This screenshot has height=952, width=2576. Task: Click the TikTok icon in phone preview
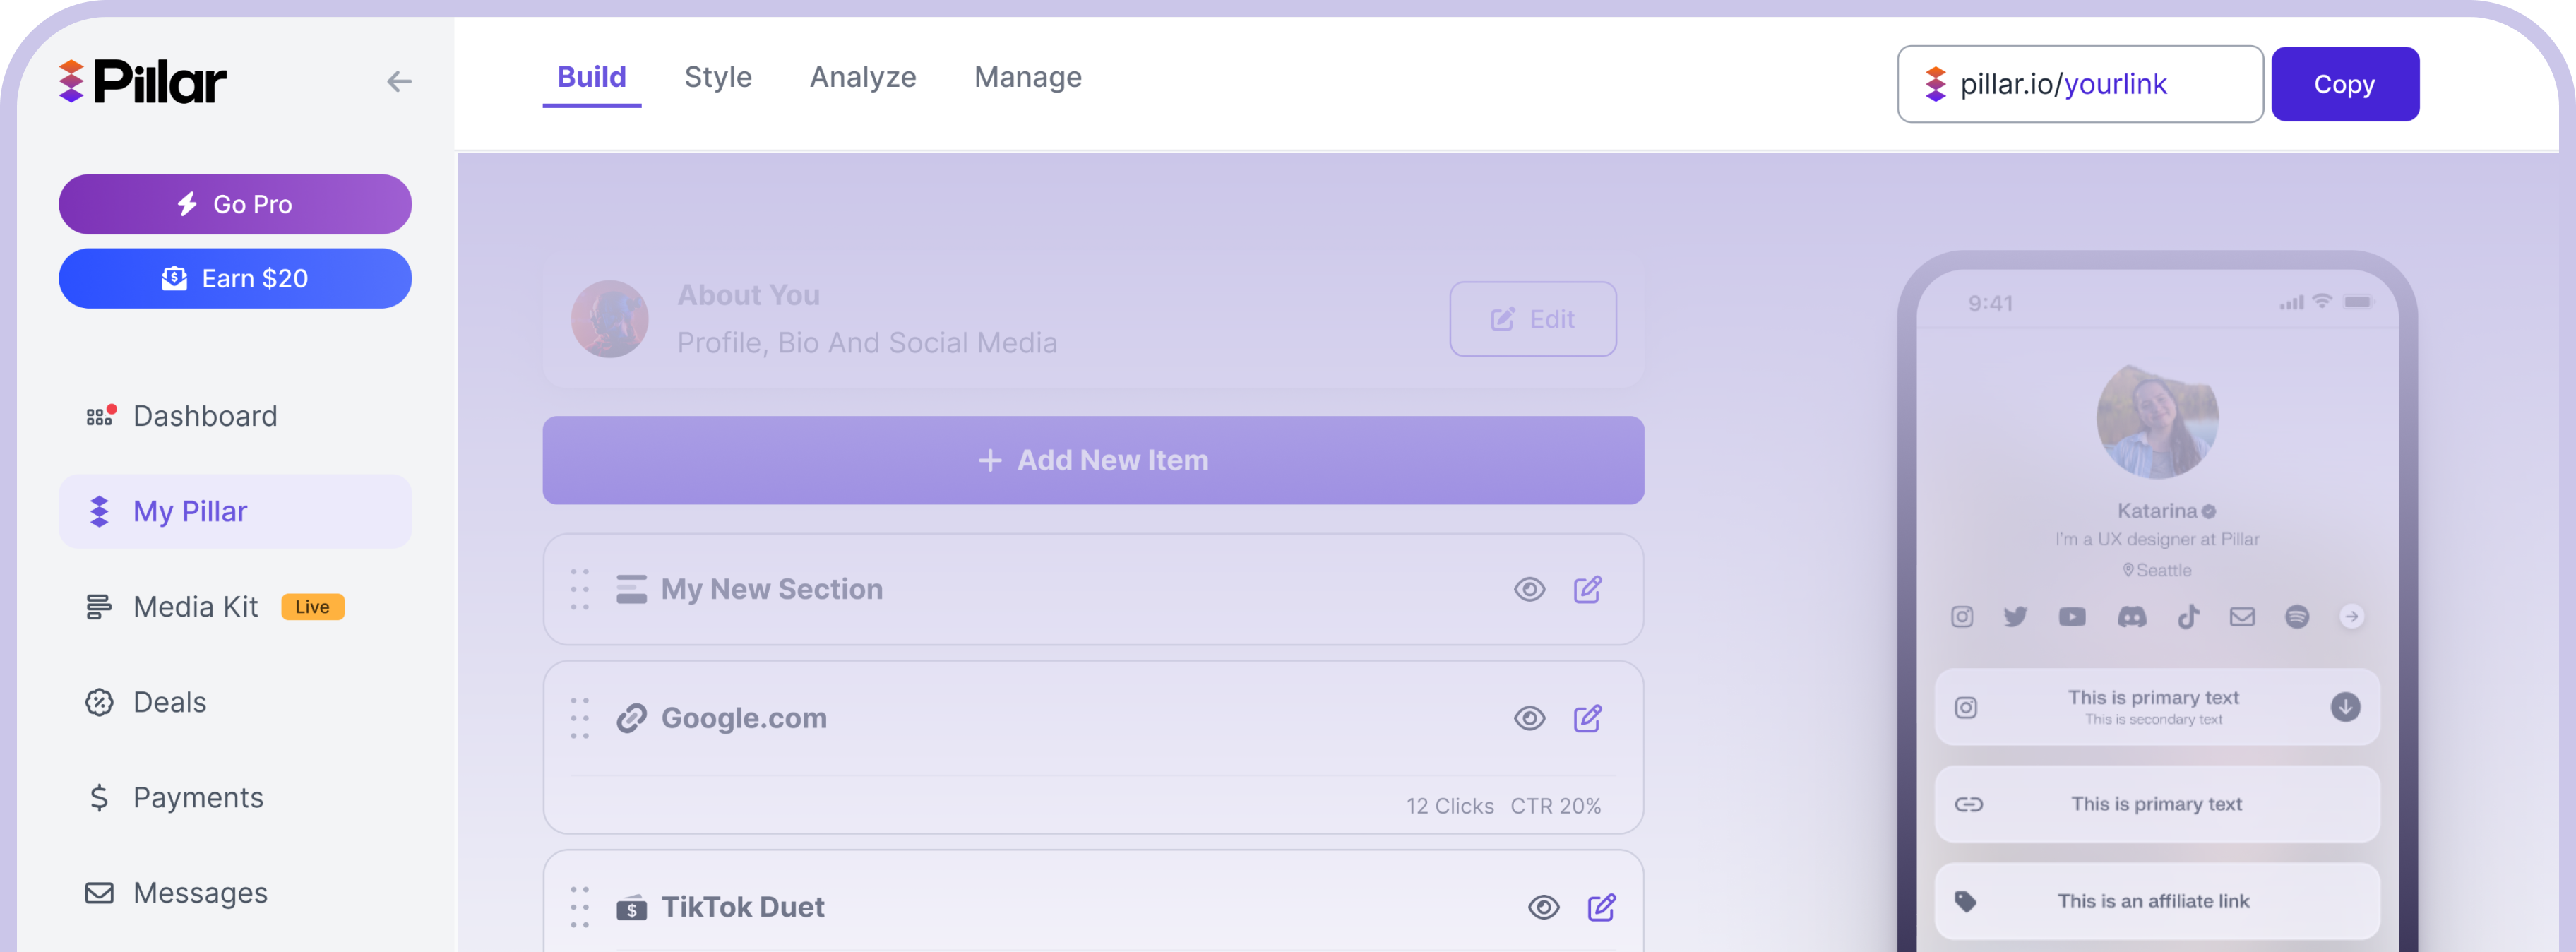click(2188, 617)
